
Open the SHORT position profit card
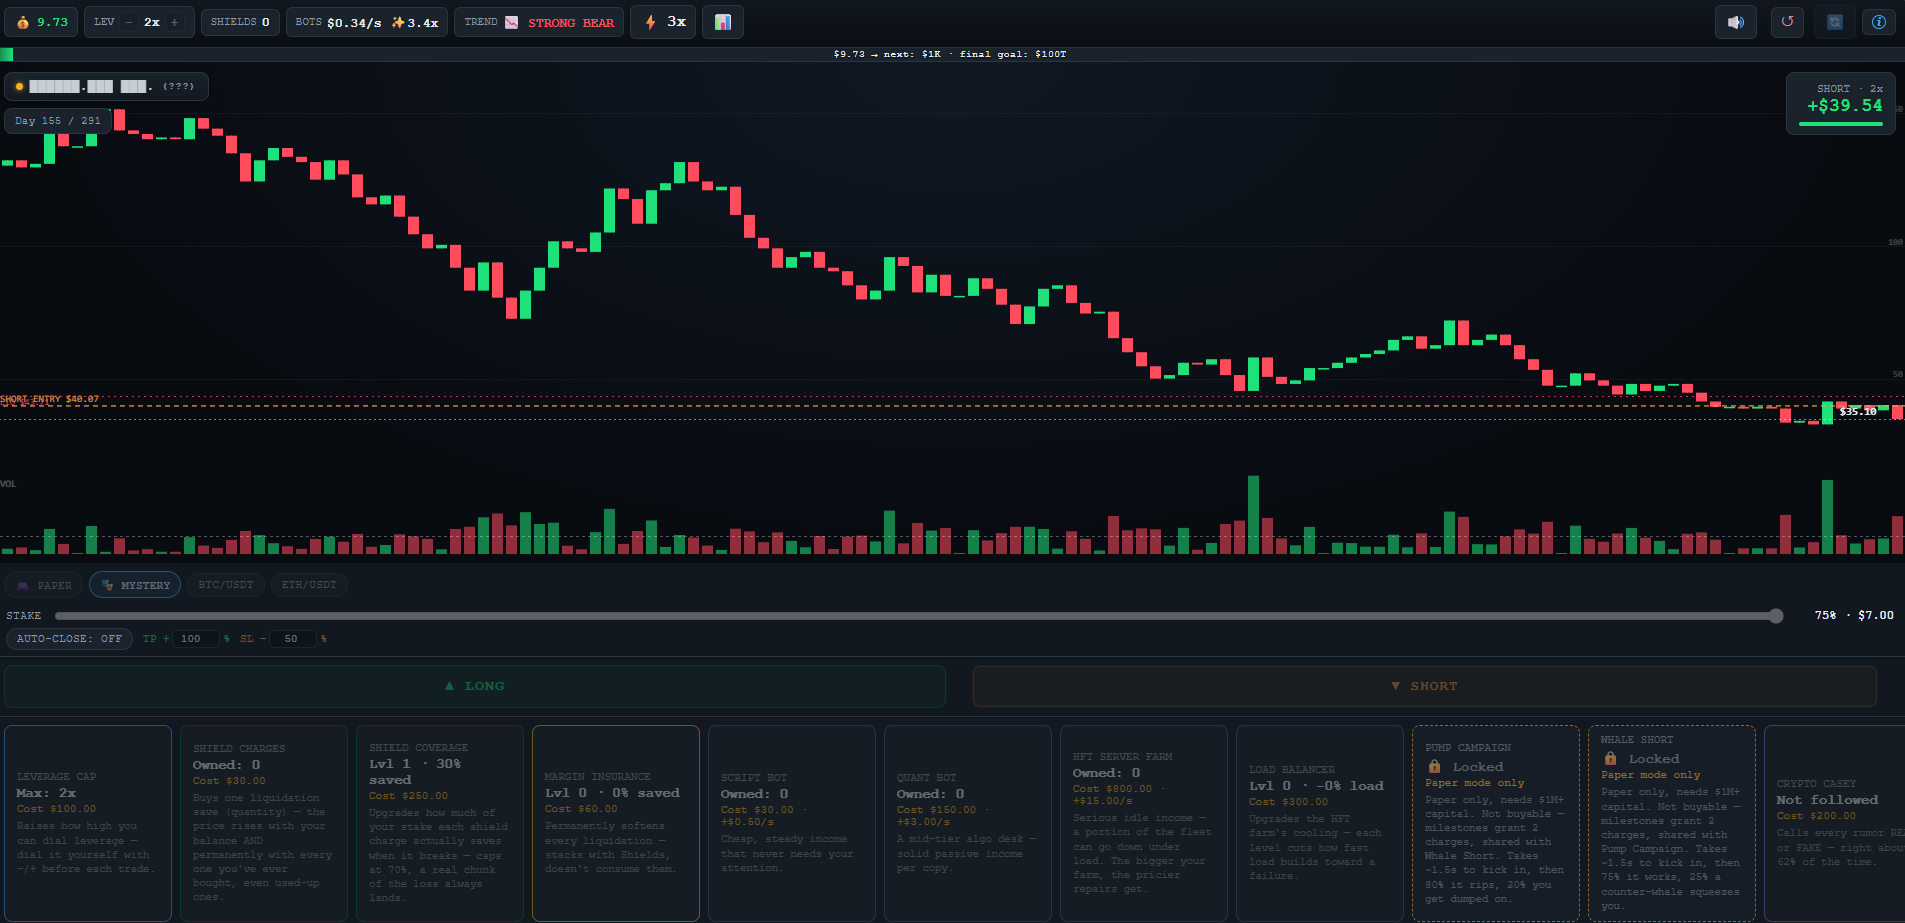[x=1840, y=103]
